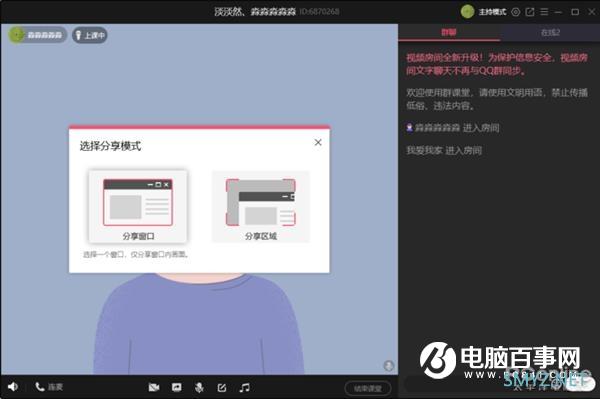Click the 主持模式 host mode label
Image resolution: width=600 pixels, height=399 pixels.
(x=492, y=12)
